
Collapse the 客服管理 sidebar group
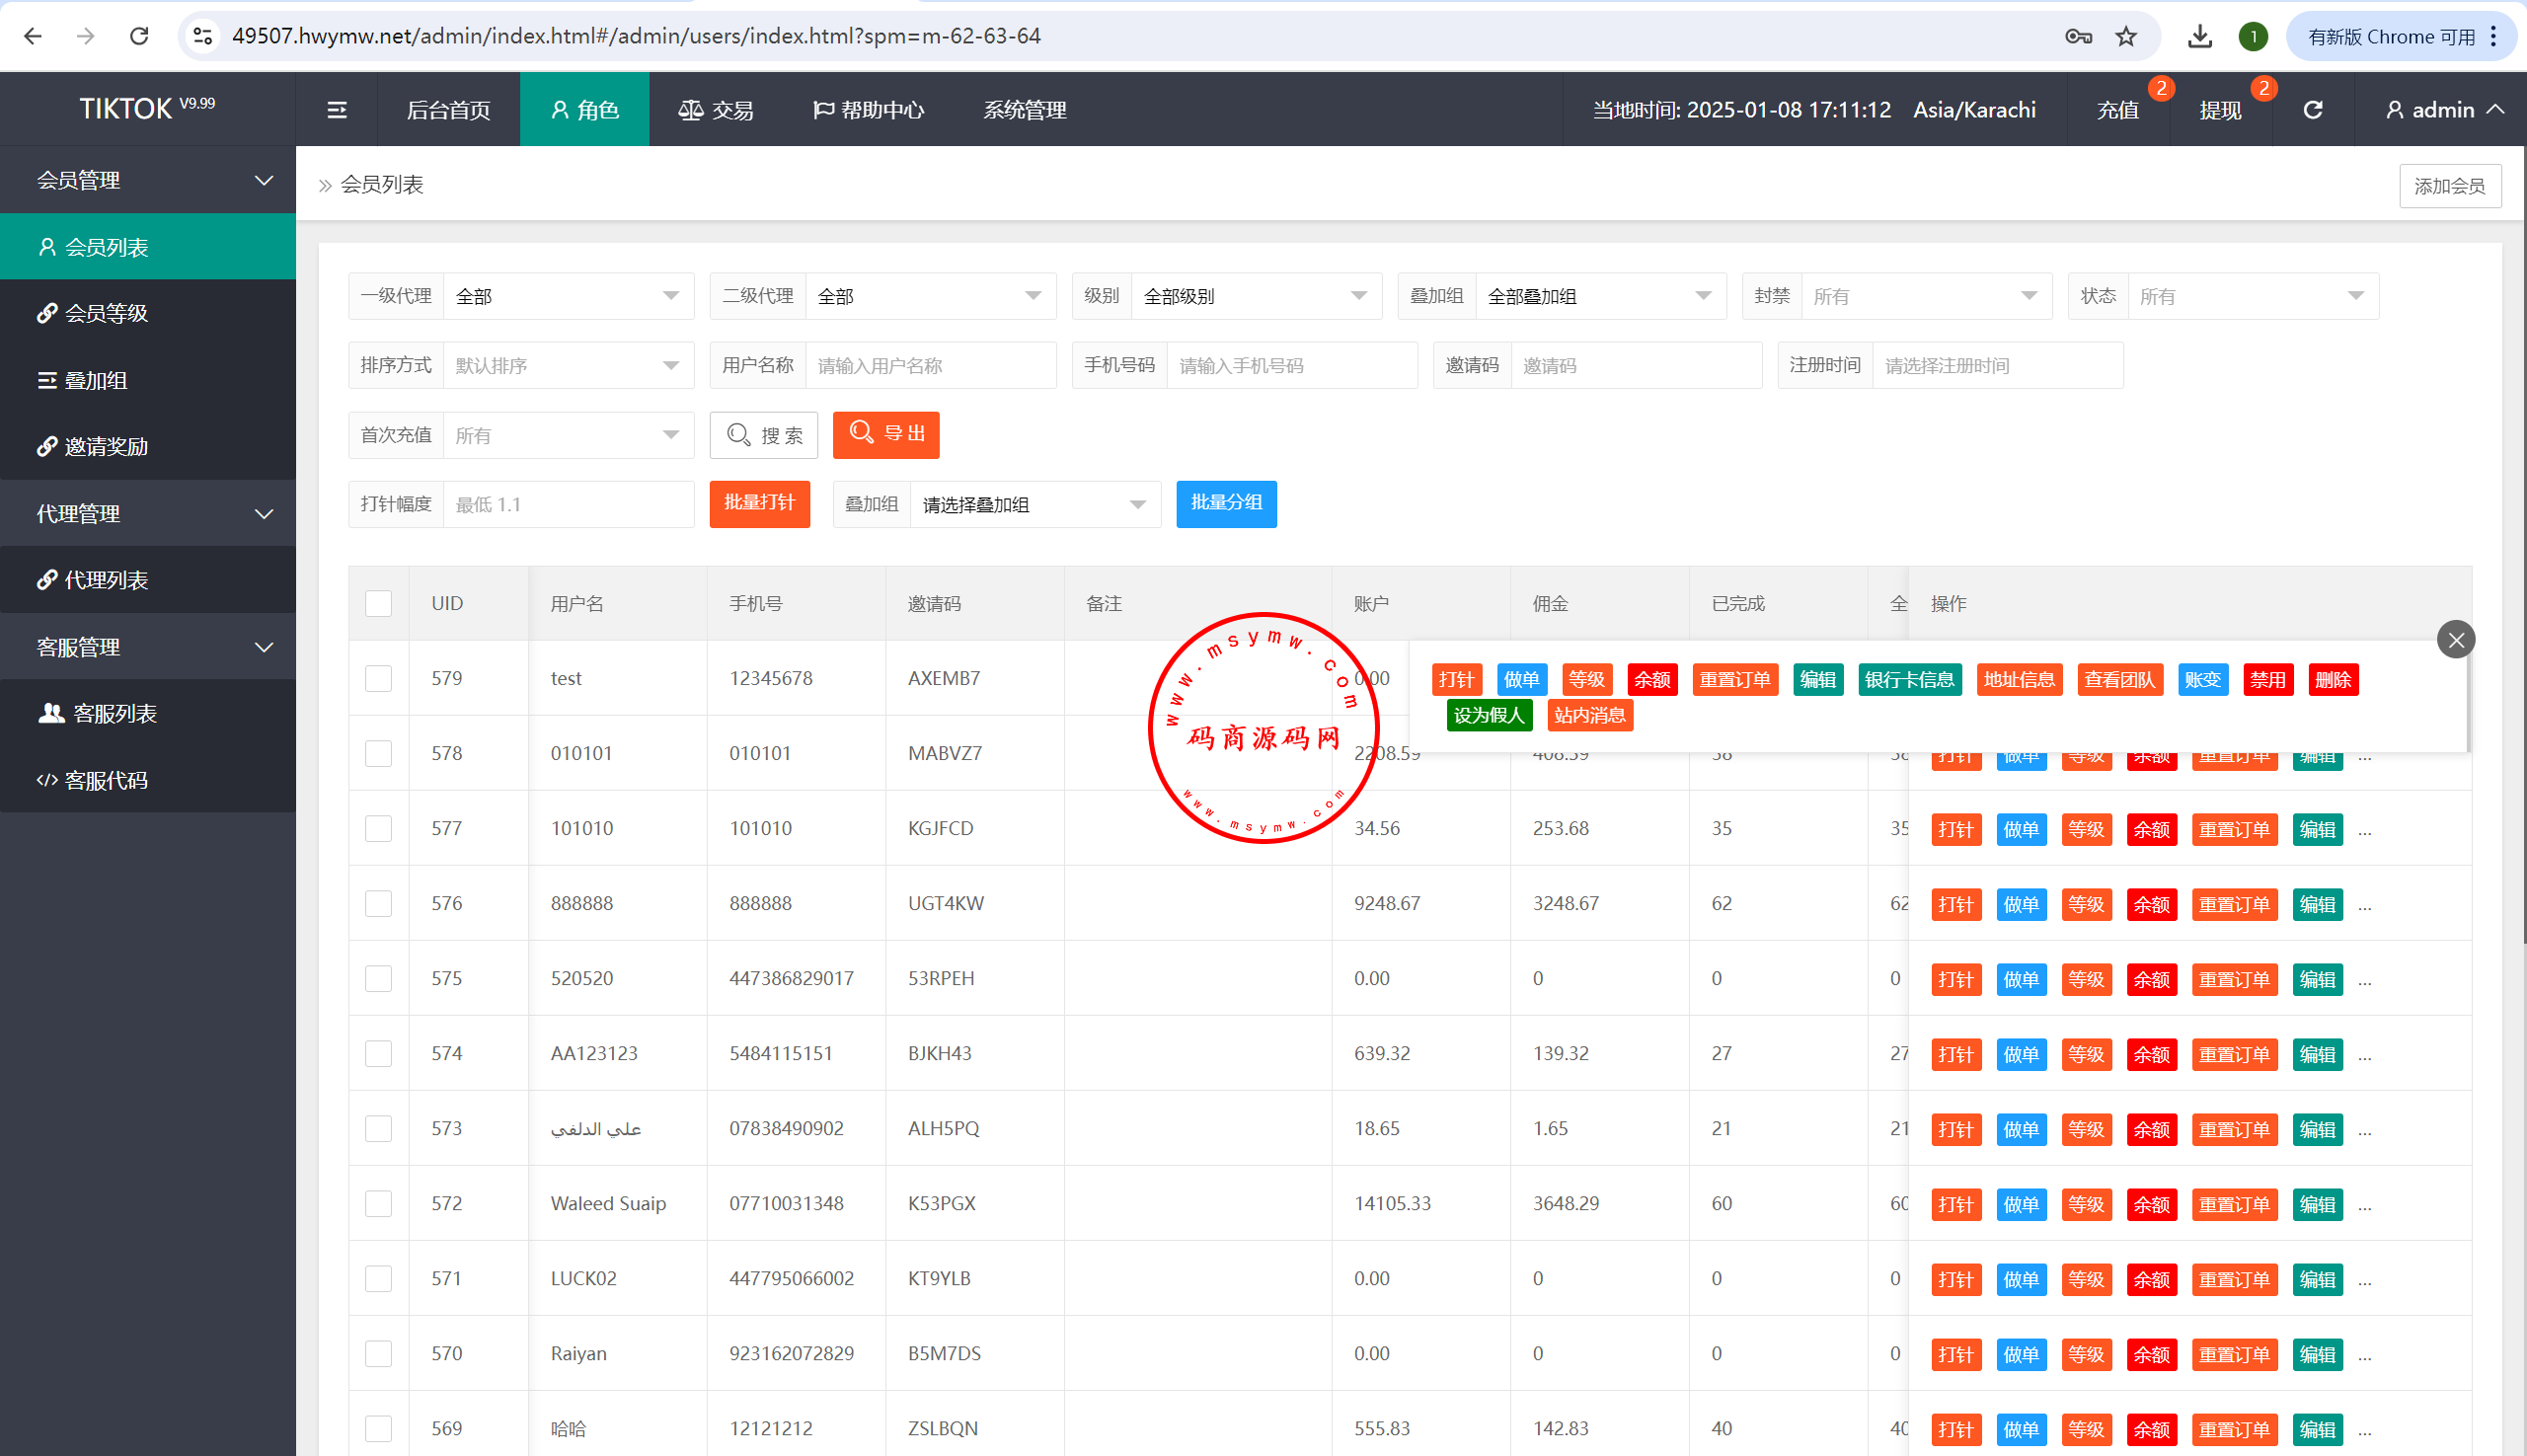148,647
